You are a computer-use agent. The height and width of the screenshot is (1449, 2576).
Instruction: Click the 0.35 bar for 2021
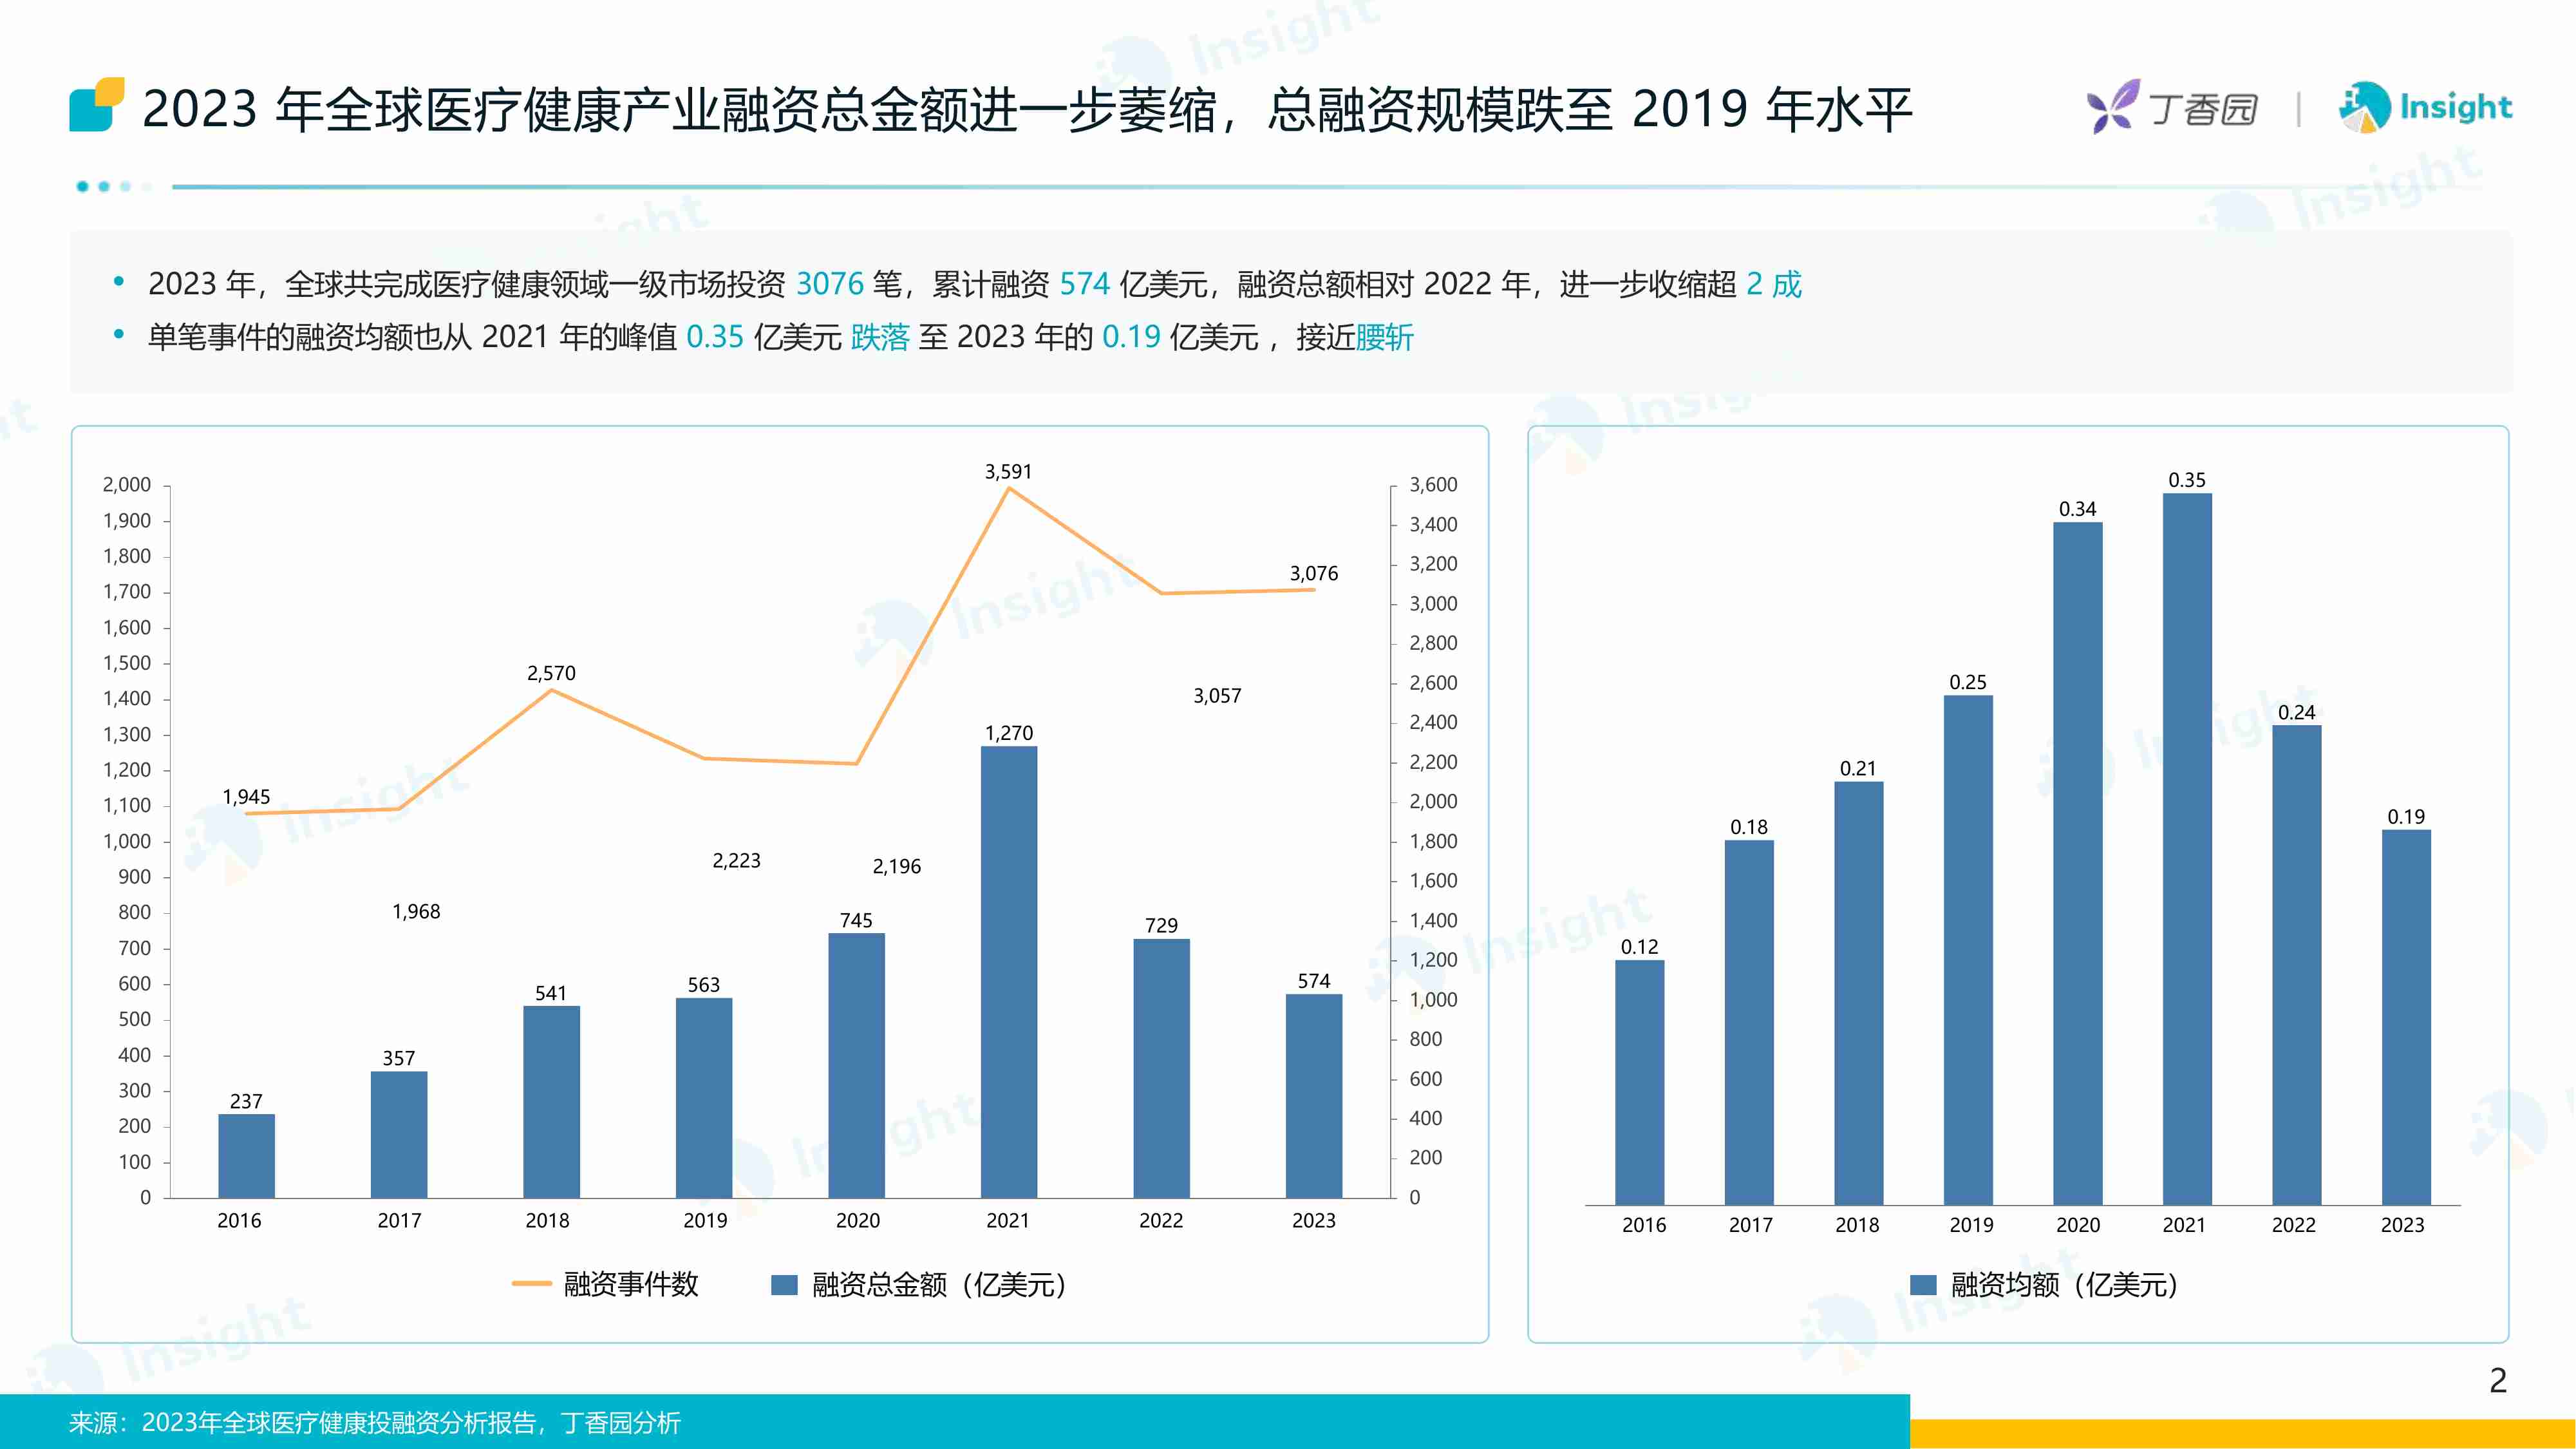click(x=2187, y=849)
